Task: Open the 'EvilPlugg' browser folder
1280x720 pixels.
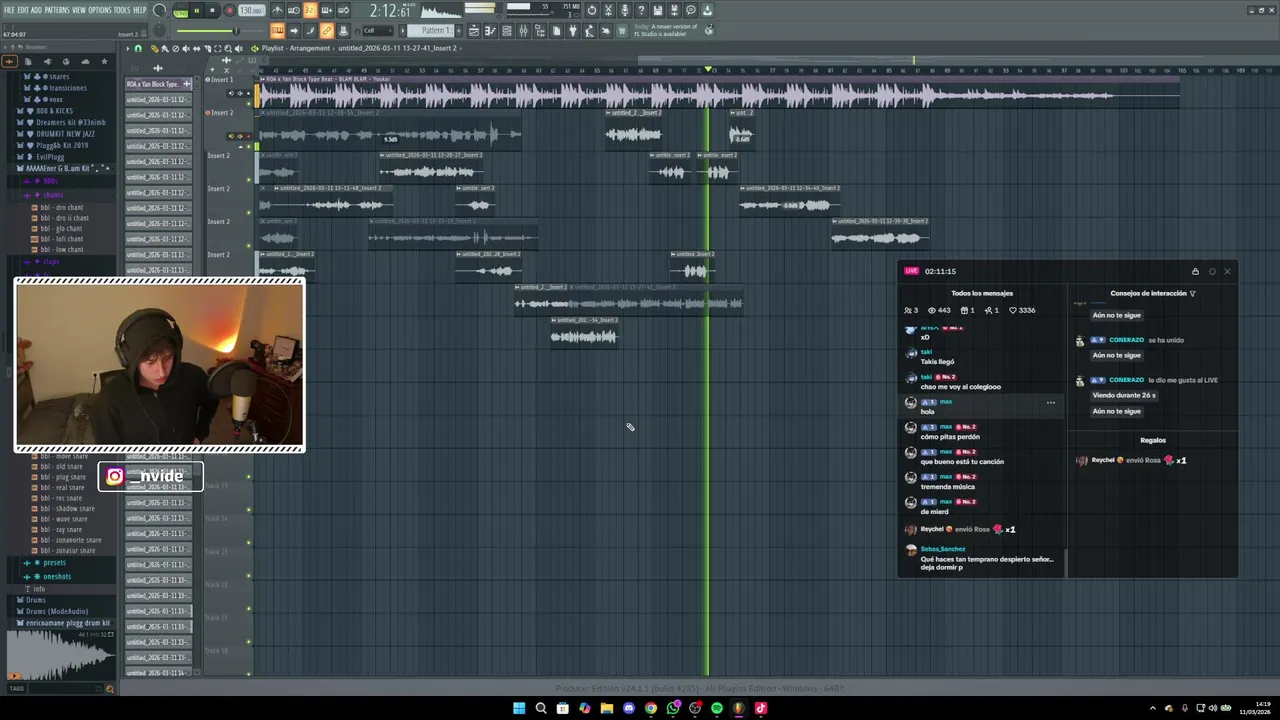Action: (50, 157)
